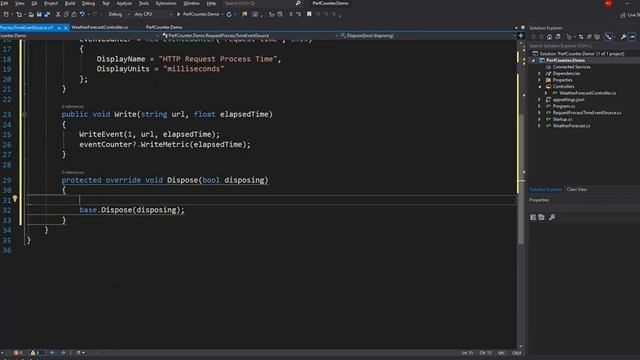Expand the Program.cs node
Image resolution: width=640 pixels, height=360 pixels.
coord(540,106)
